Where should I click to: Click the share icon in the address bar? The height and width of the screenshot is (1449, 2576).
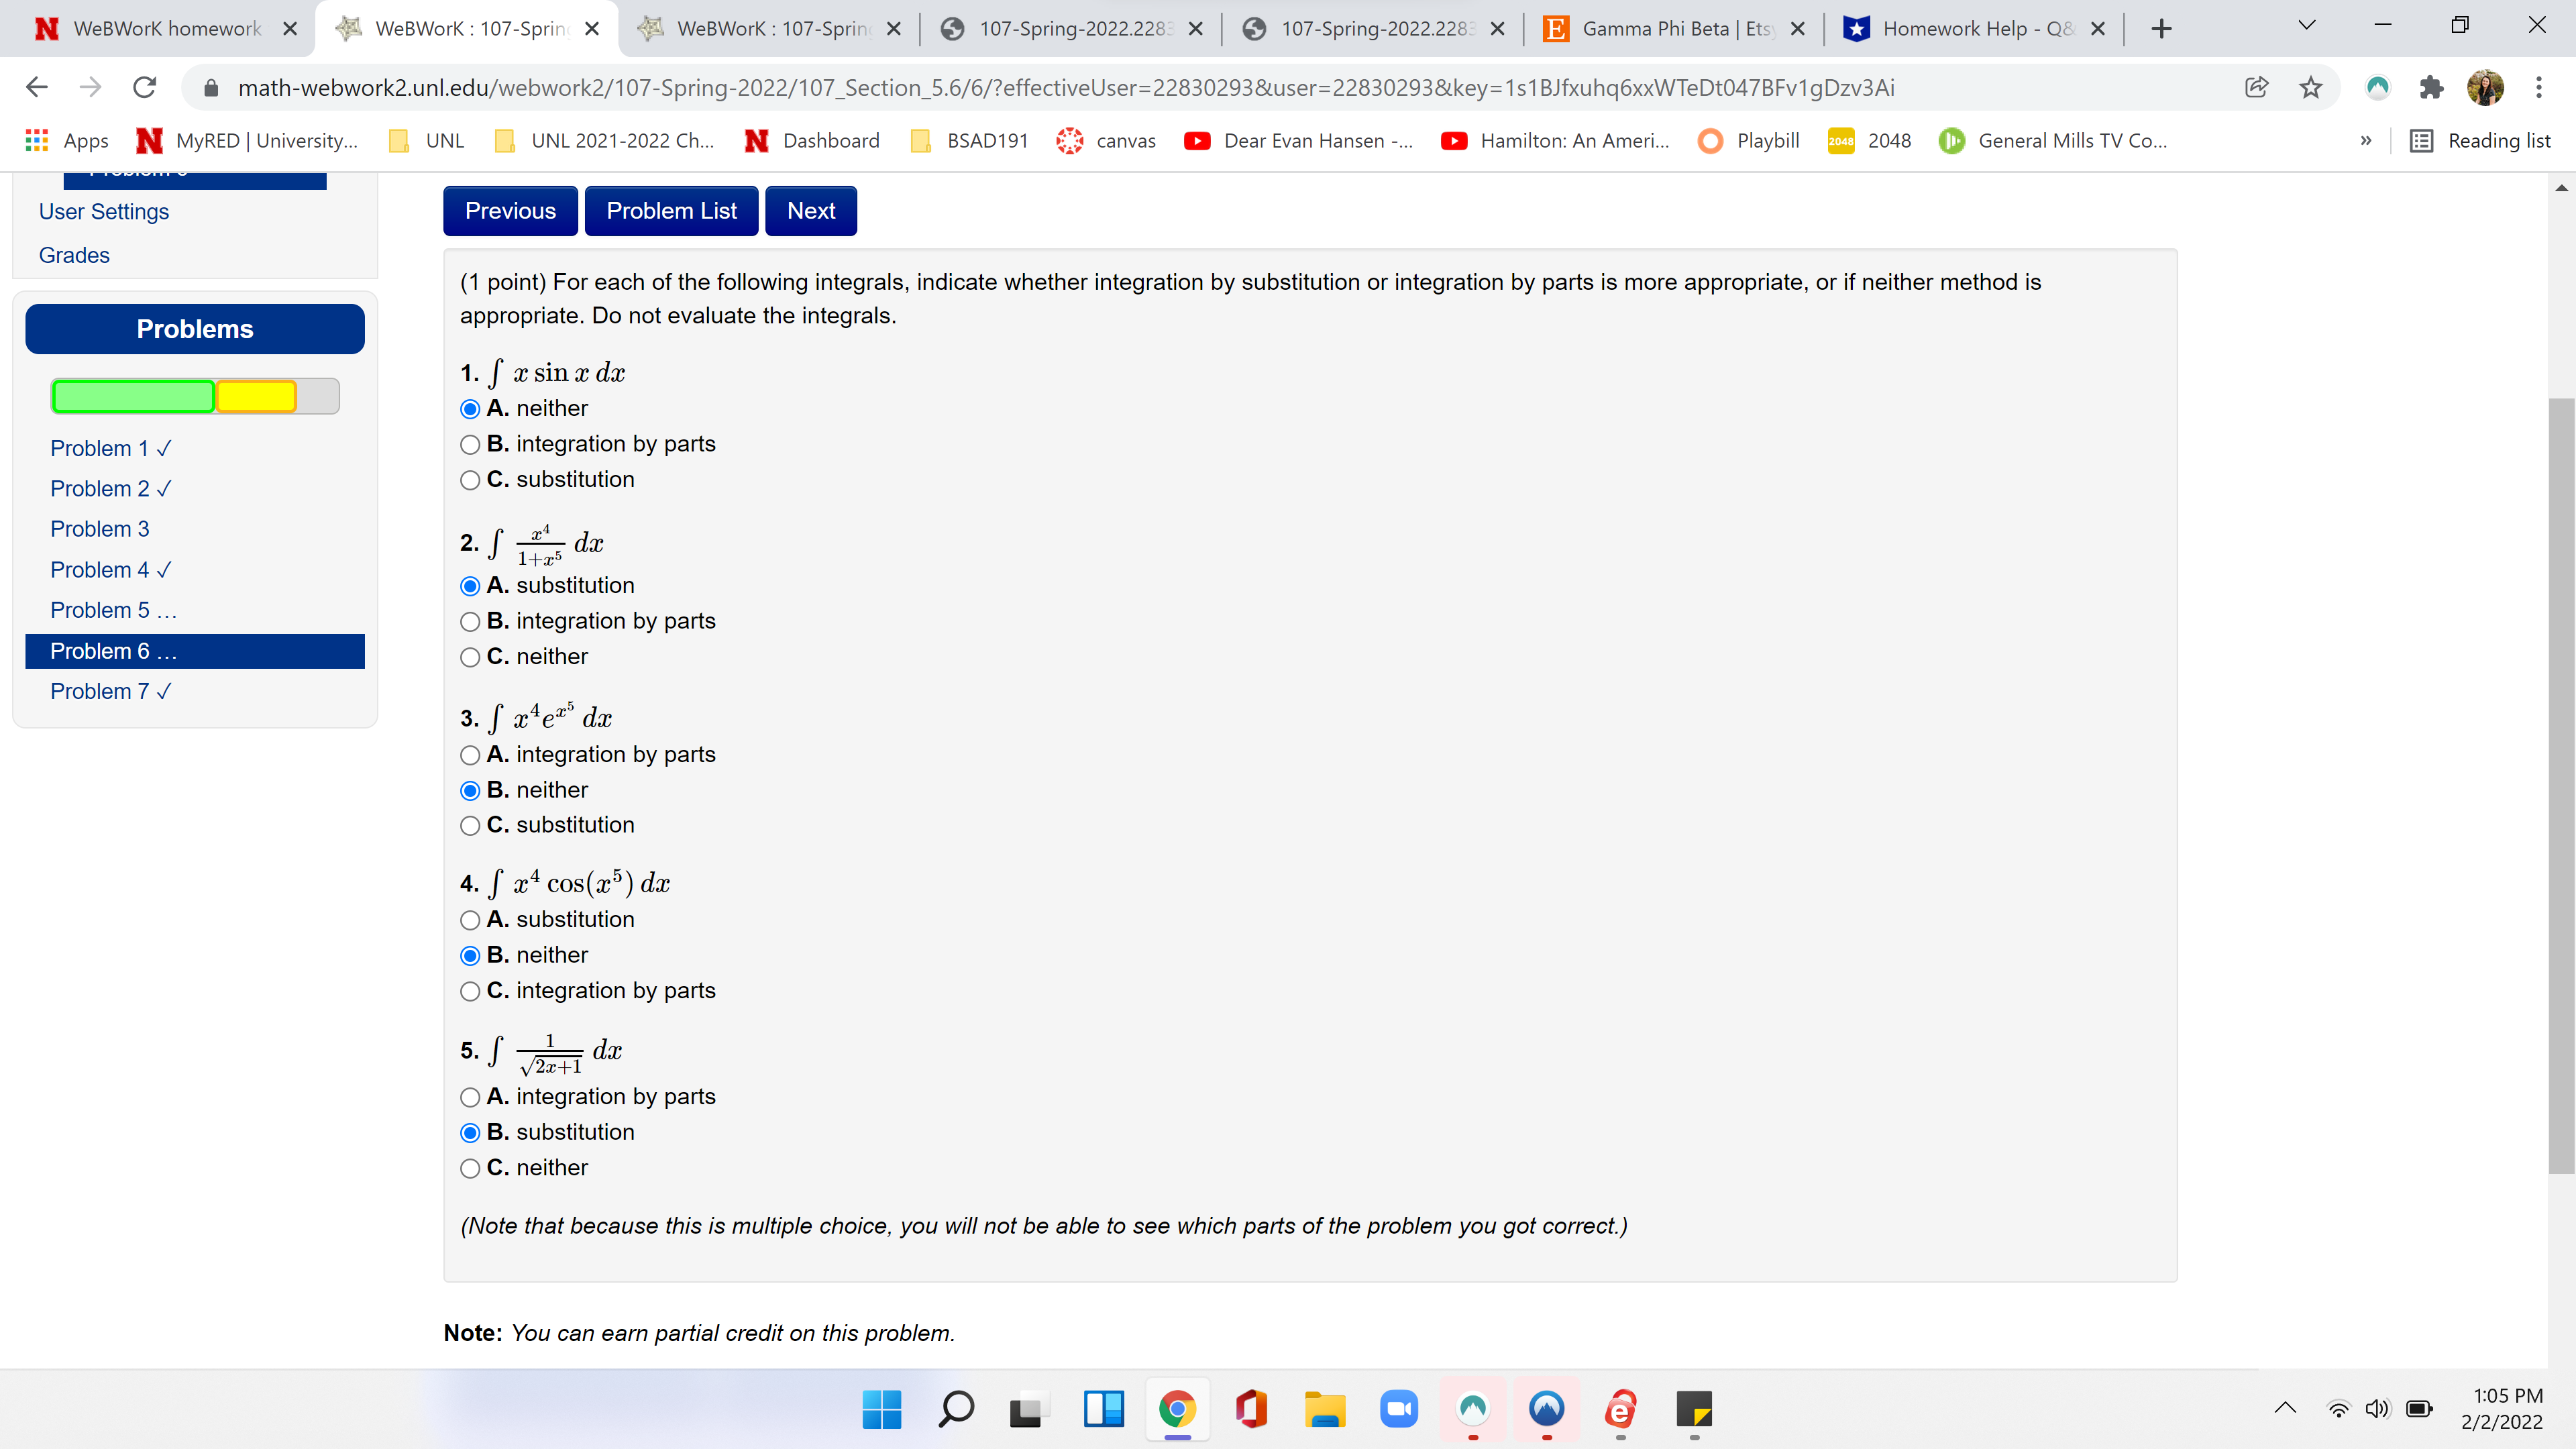click(2256, 87)
